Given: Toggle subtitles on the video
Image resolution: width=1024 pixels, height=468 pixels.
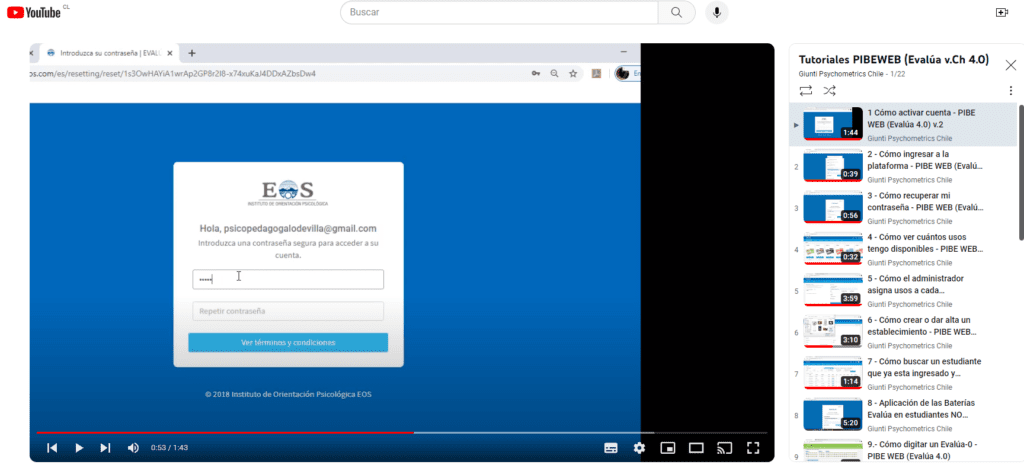Looking at the screenshot, I should coord(610,448).
